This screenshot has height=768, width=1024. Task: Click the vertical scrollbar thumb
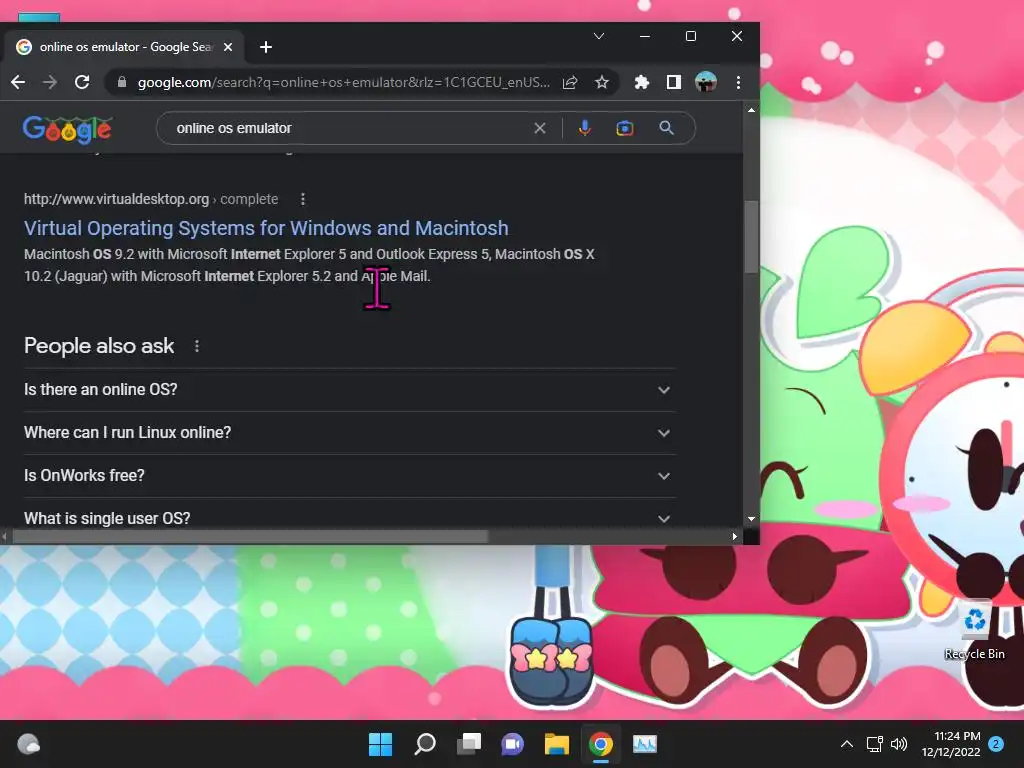tap(751, 237)
